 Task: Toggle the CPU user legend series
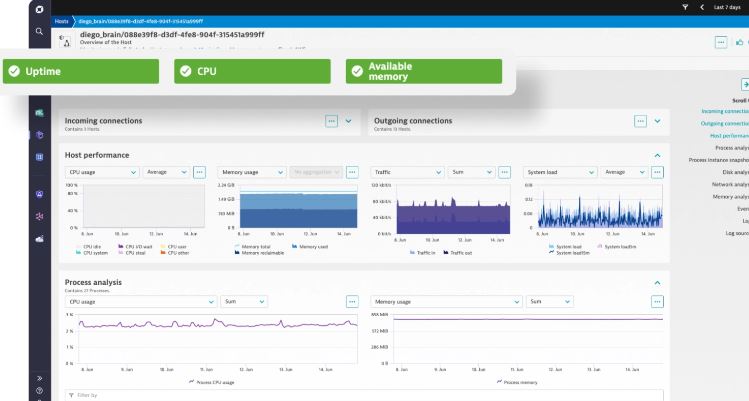pos(173,247)
